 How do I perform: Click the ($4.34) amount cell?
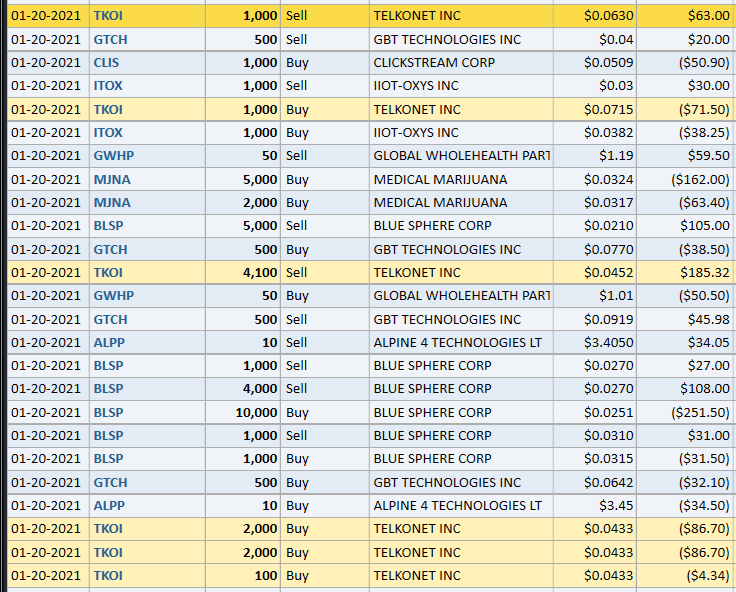[x=685, y=575]
